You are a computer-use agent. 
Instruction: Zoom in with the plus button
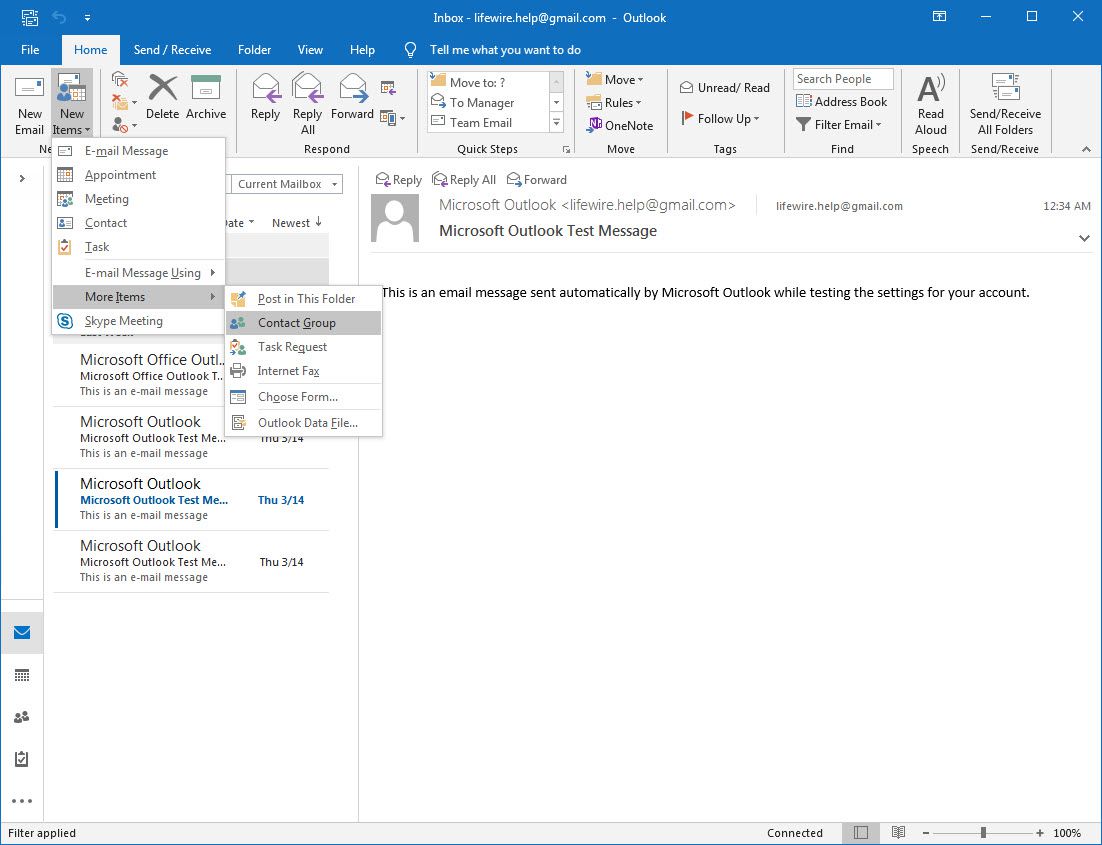[x=1039, y=832]
